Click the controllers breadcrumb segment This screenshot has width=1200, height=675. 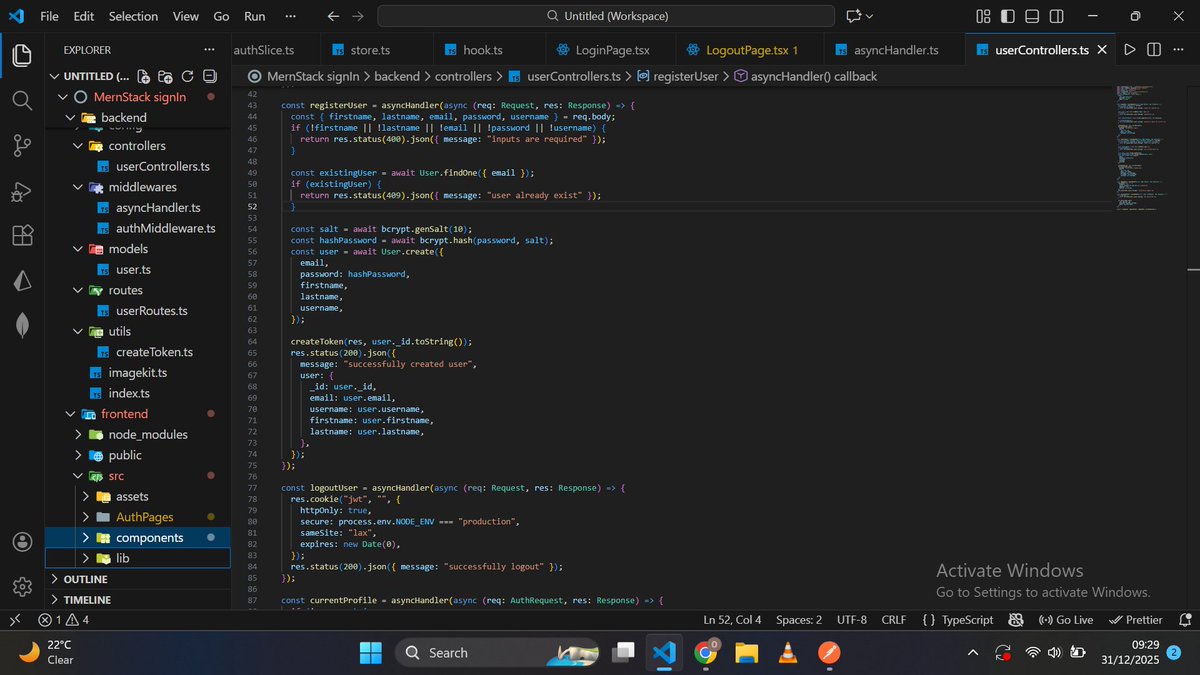click(x=463, y=76)
